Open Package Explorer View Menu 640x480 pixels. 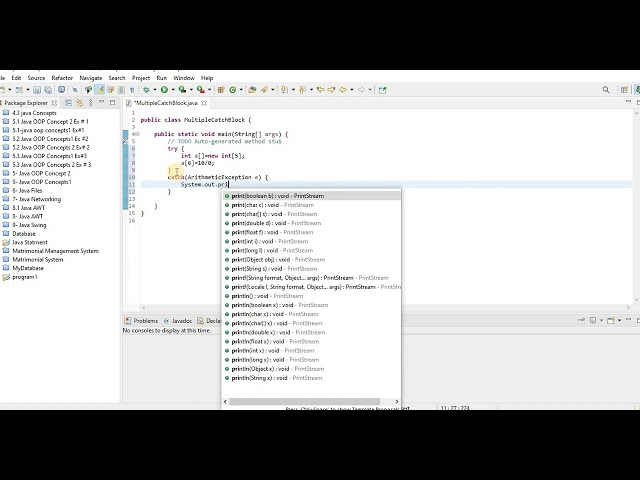click(x=91, y=103)
